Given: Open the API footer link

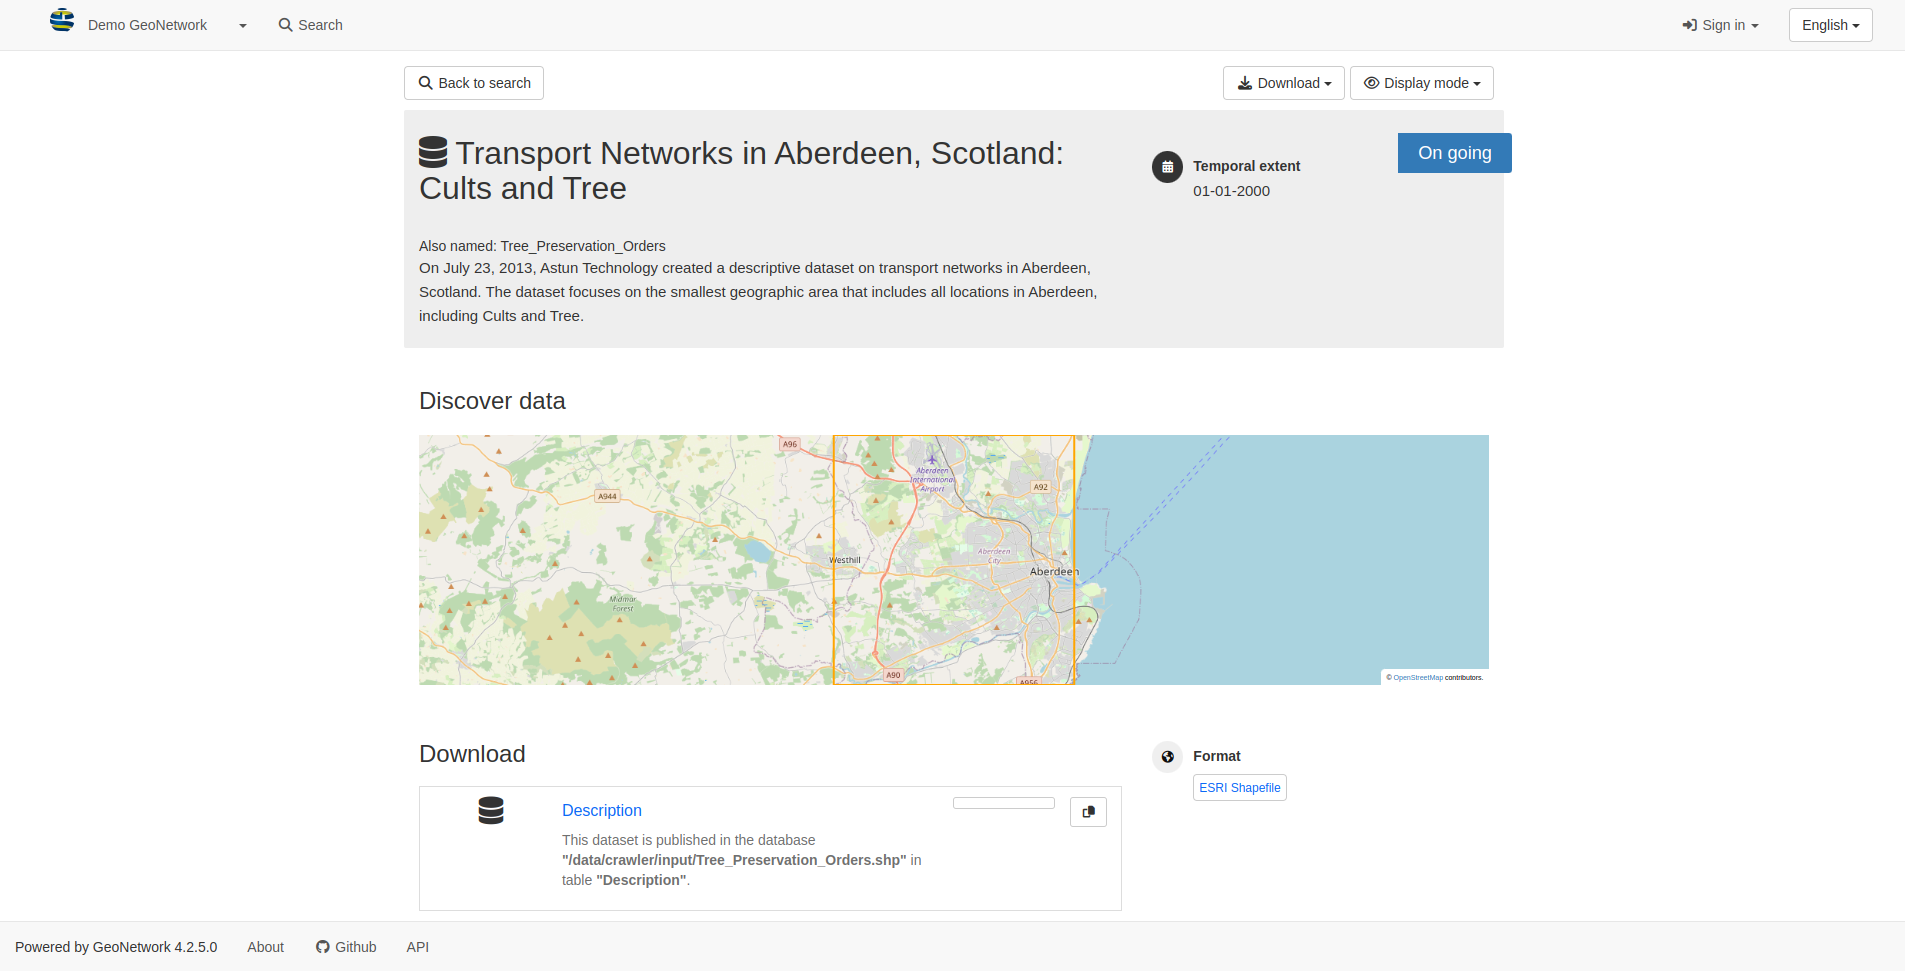Looking at the screenshot, I should click(x=417, y=947).
